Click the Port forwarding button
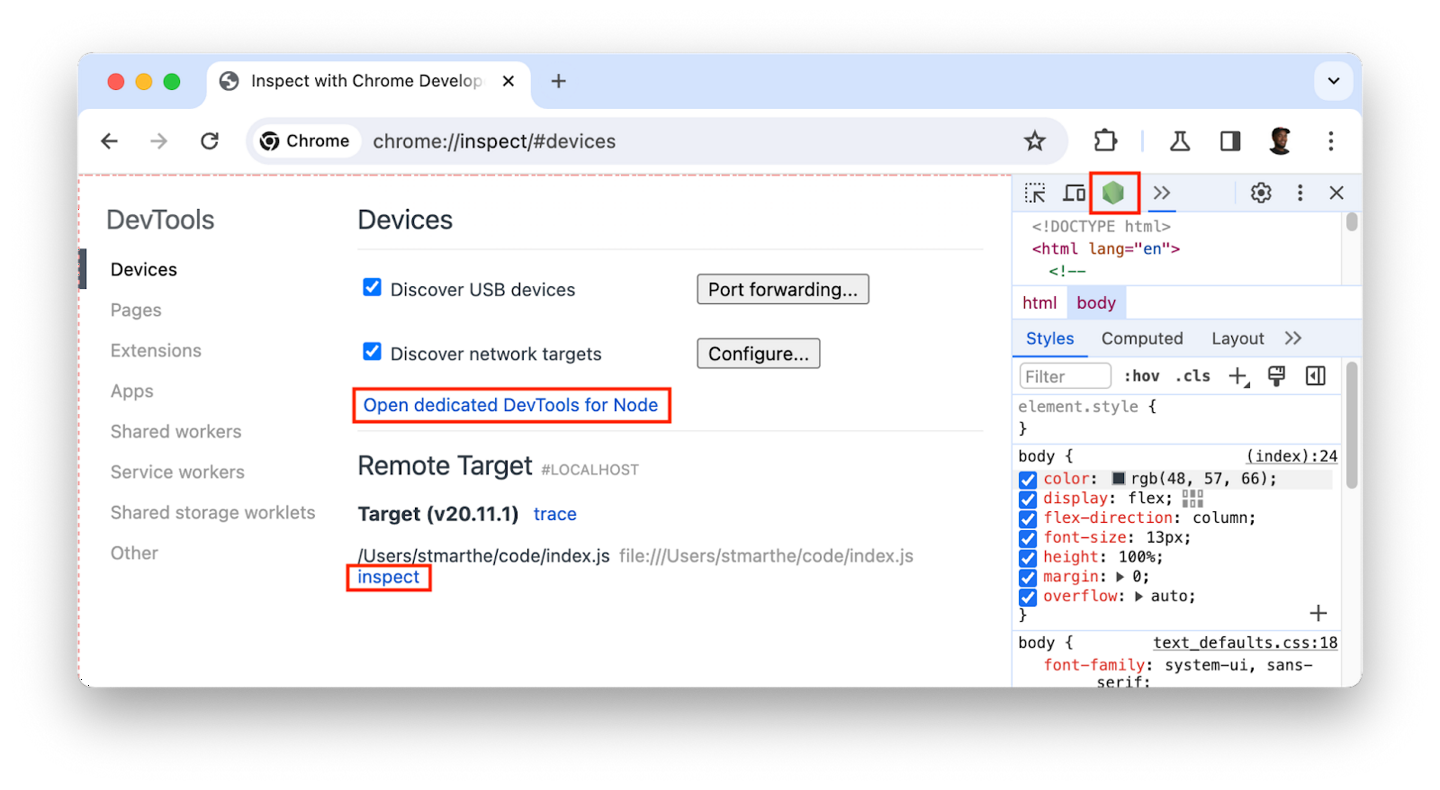The width and height of the screenshot is (1440, 790). click(782, 289)
